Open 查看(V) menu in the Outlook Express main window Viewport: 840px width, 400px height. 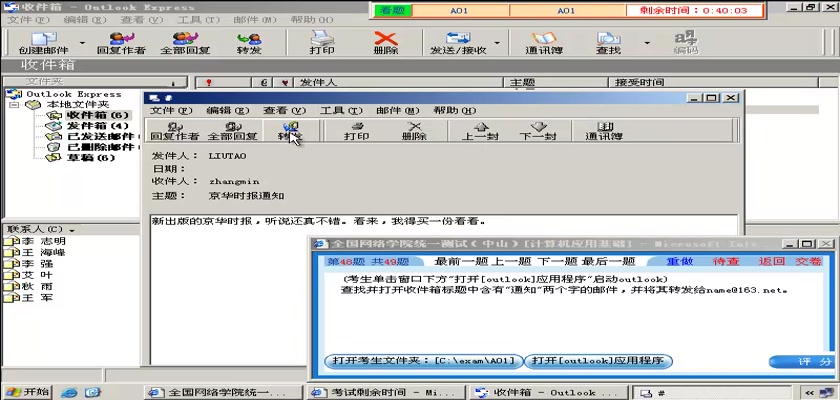[141, 20]
